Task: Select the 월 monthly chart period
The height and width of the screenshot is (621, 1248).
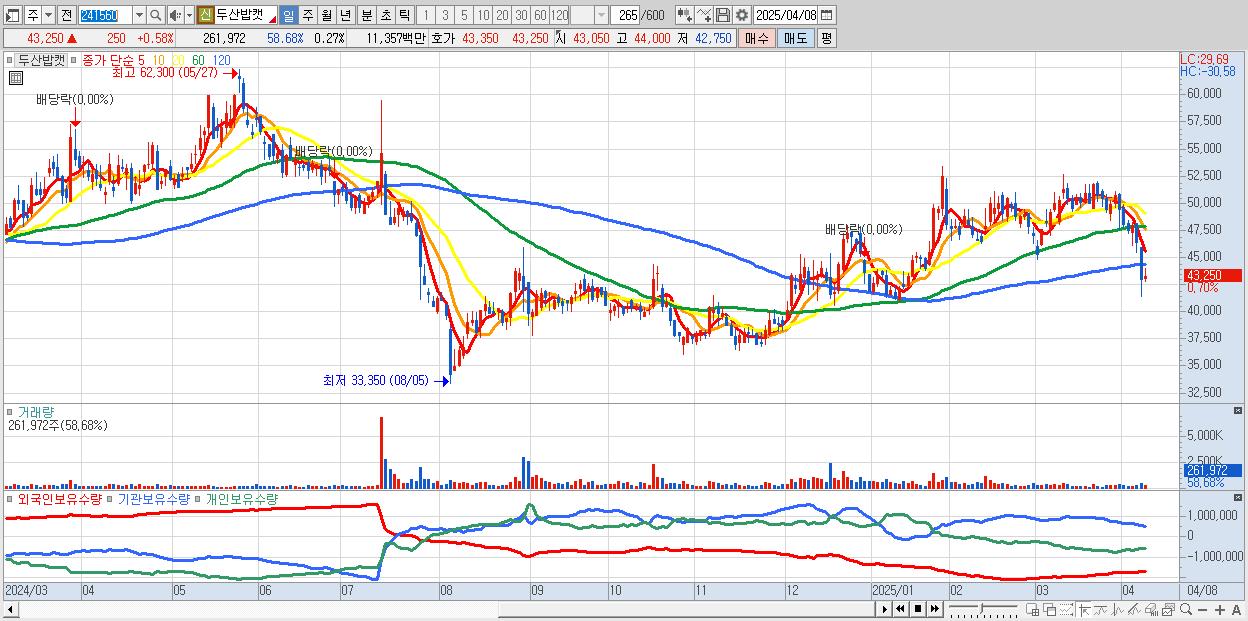Action: coord(326,15)
